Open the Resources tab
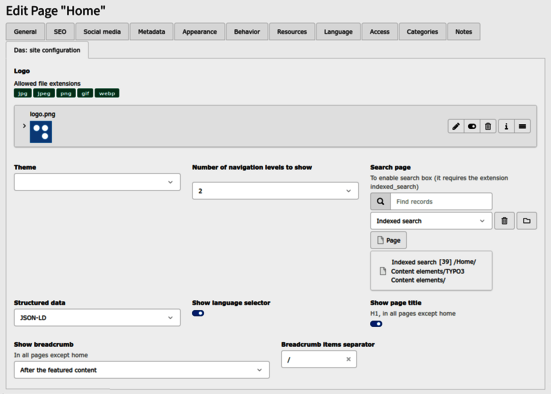Screen dimensions: 551x394 pos(292,32)
